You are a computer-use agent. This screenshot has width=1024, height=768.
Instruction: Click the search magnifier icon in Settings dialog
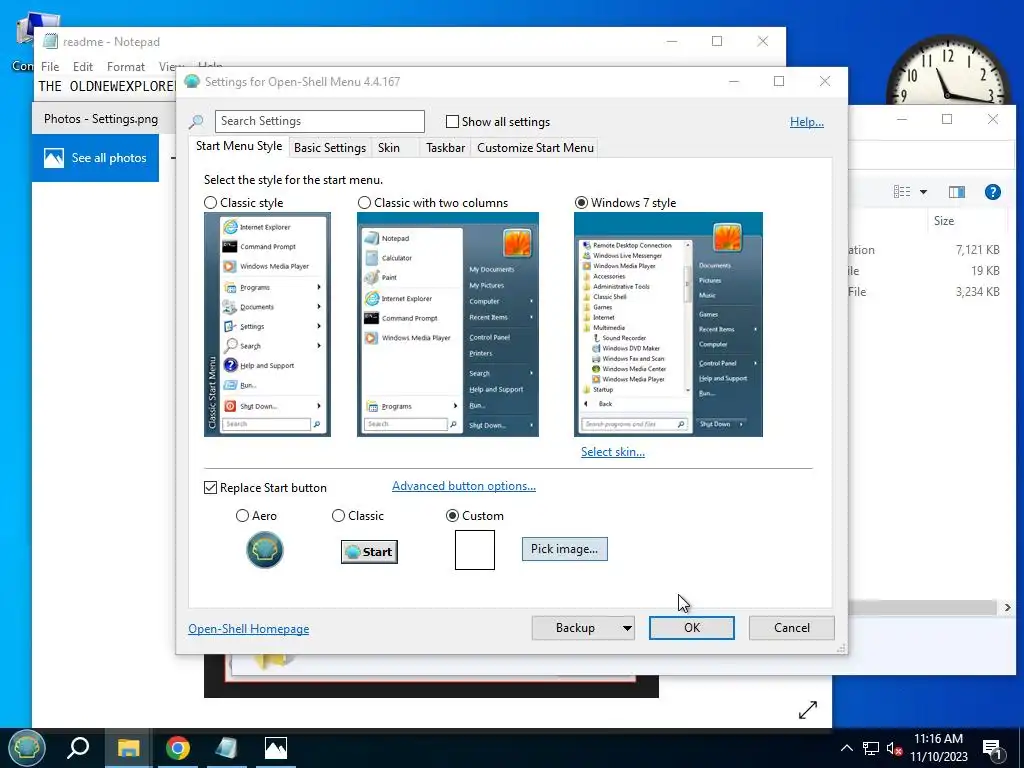pyautogui.click(x=196, y=122)
